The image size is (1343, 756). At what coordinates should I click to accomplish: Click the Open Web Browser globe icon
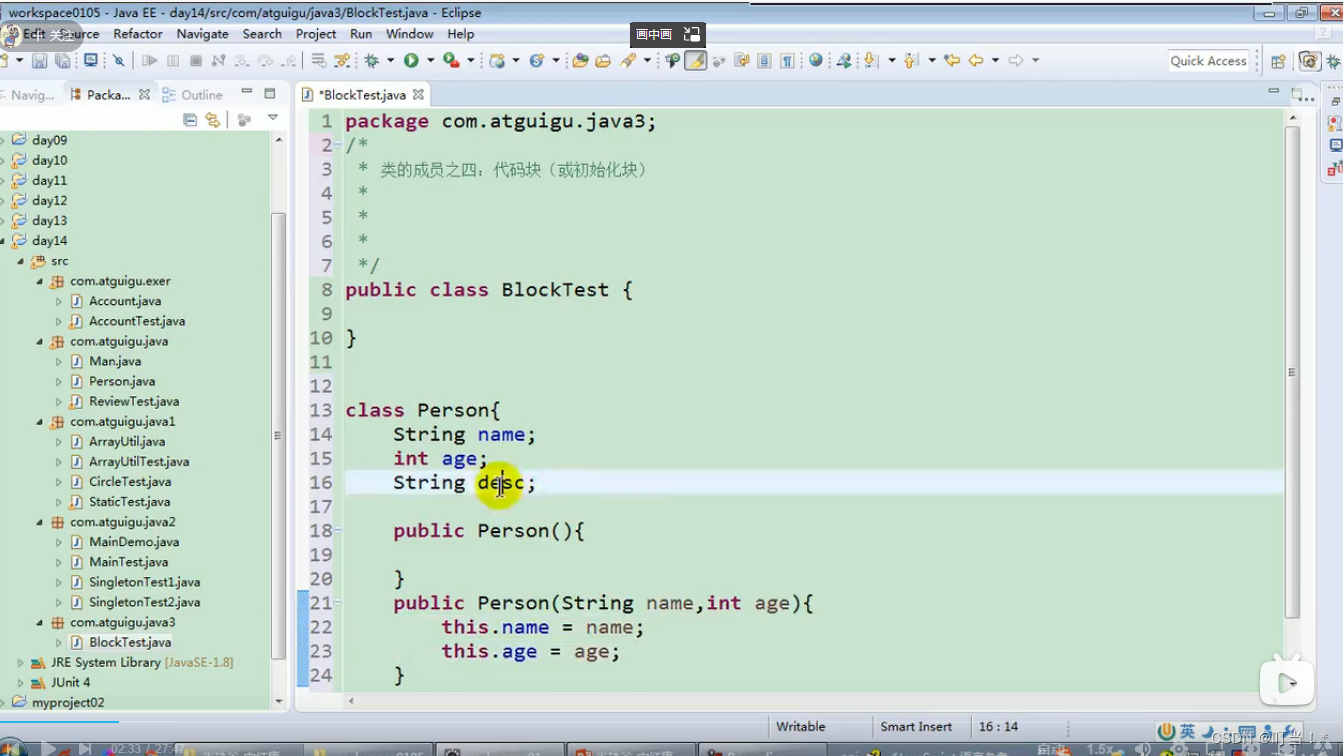pos(816,61)
